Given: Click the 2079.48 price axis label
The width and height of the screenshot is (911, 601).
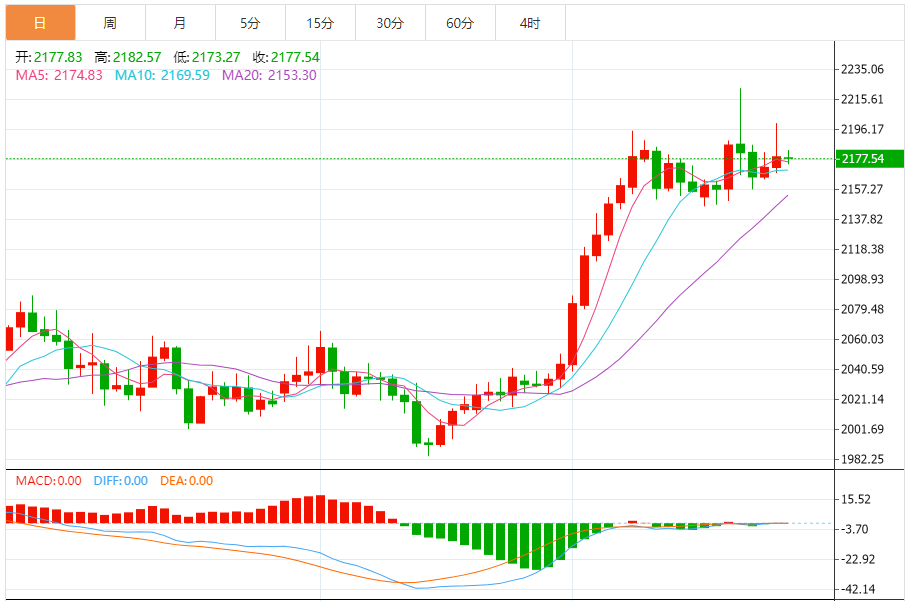Looking at the screenshot, I should point(862,309).
